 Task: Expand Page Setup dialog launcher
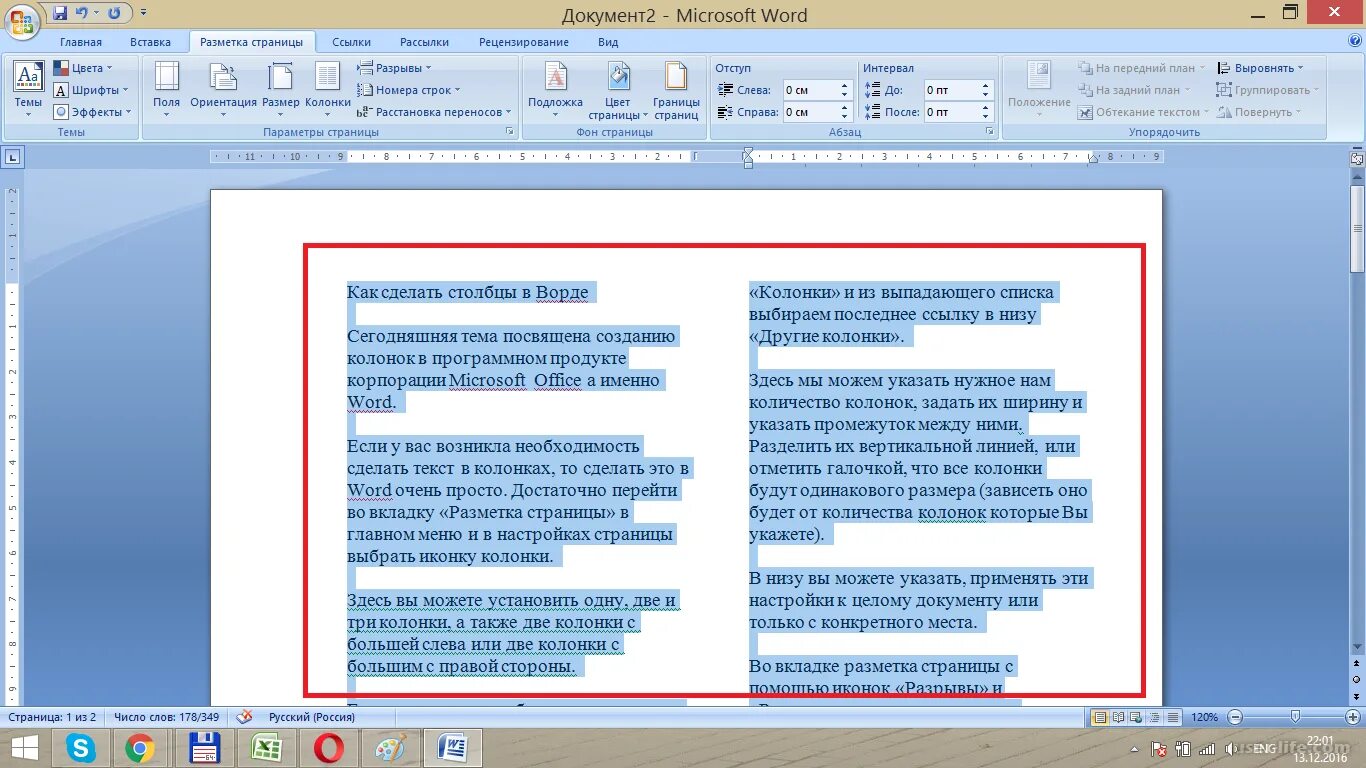point(509,132)
